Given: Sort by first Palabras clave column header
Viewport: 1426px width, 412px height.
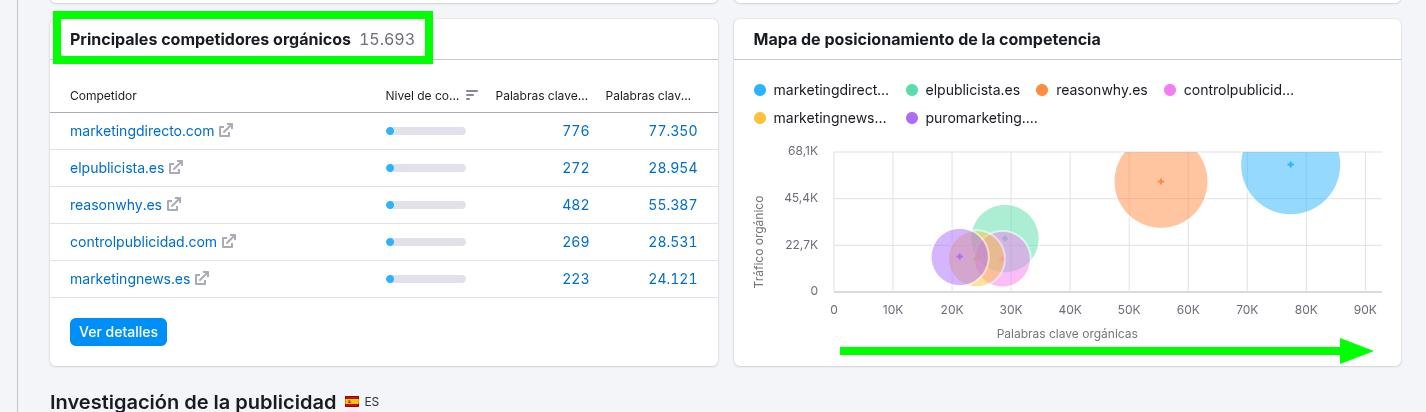Looking at the screenshot, I should click(x=541, y=96).
